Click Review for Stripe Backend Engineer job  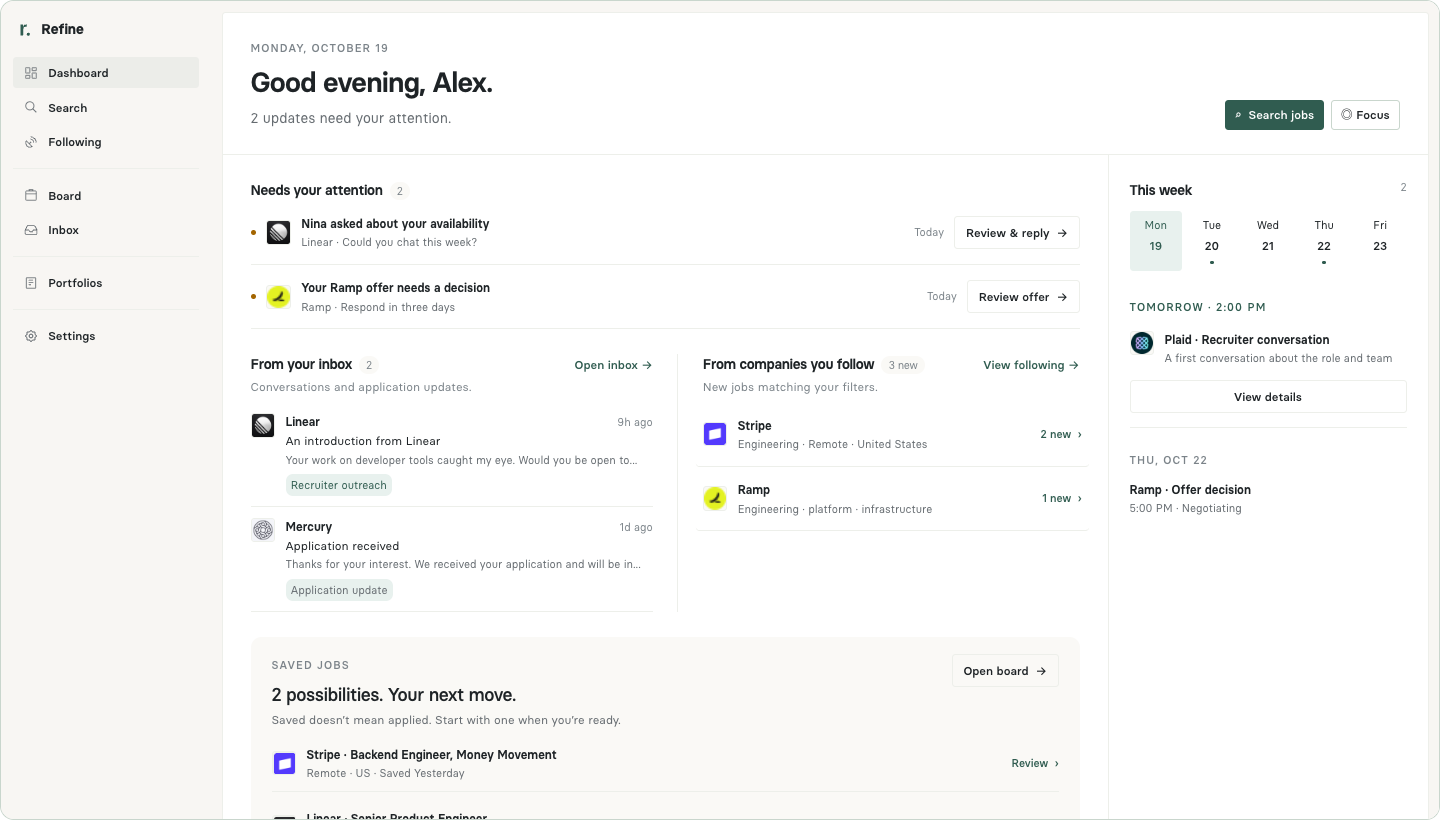pos(1035,763)
